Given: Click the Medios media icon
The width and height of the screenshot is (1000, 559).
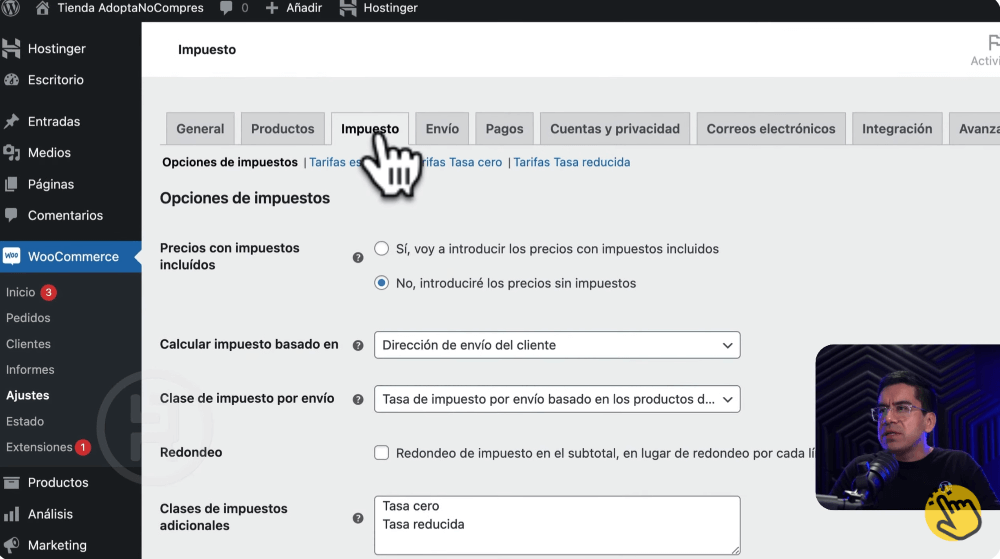Looking at the screenshot, I should pos(11,152).
